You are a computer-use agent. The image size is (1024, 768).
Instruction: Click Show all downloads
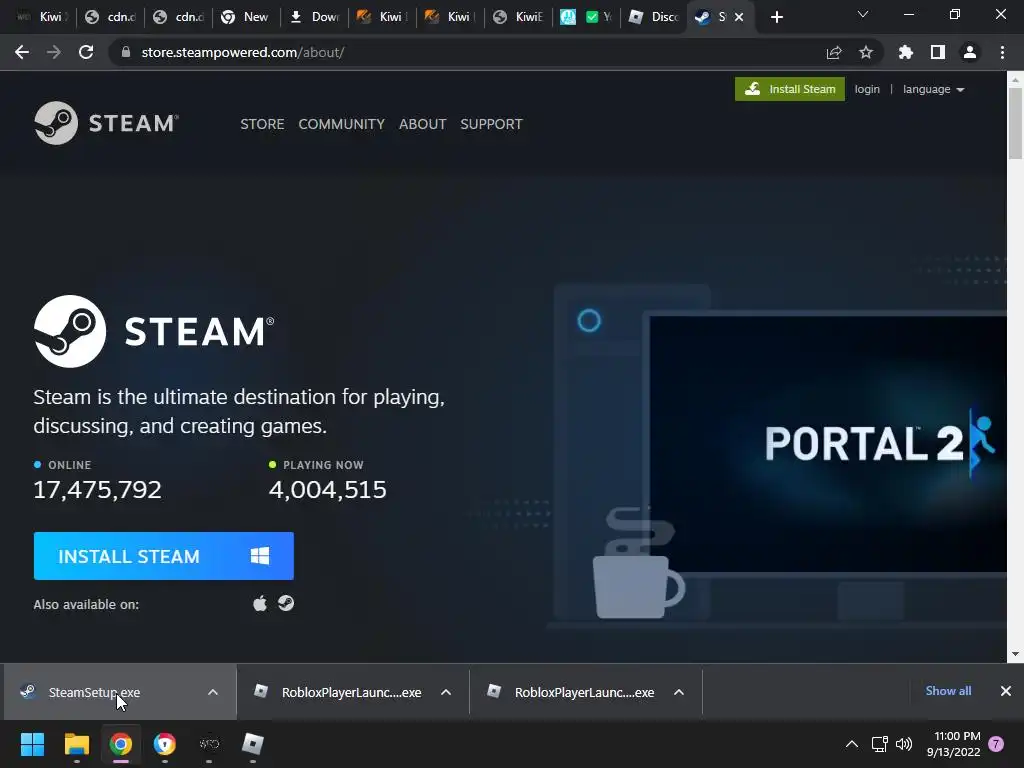[x=948, y=691]
